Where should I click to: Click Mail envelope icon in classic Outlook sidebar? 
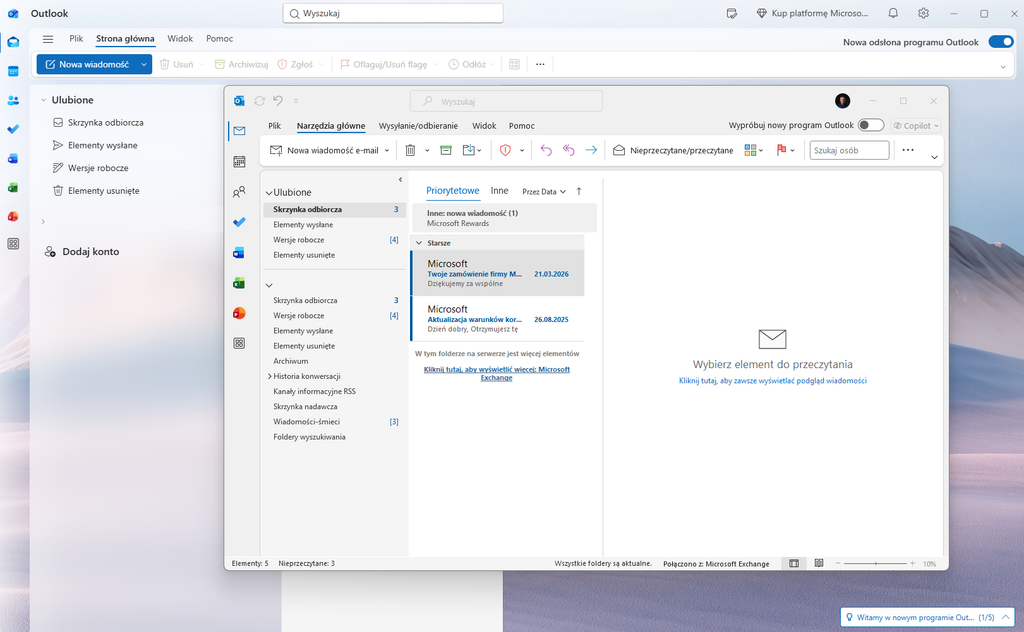click(239, 131)
